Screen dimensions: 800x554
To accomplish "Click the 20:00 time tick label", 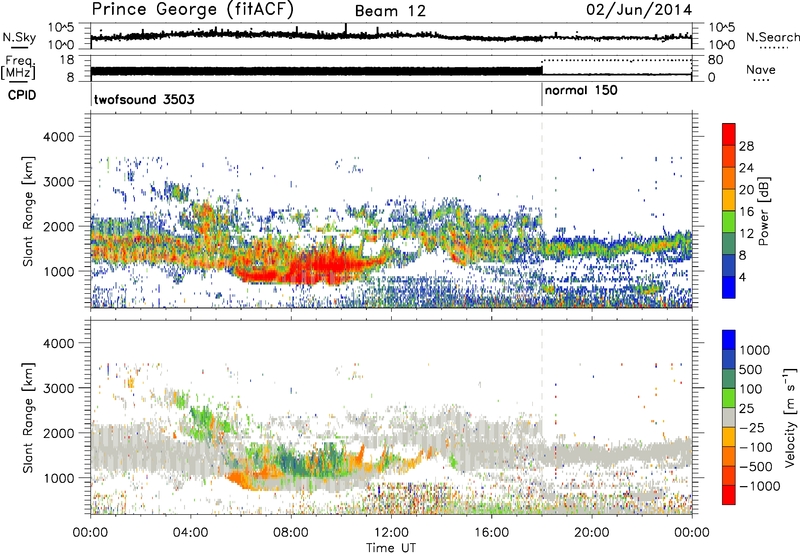I will tap(591, 533).
